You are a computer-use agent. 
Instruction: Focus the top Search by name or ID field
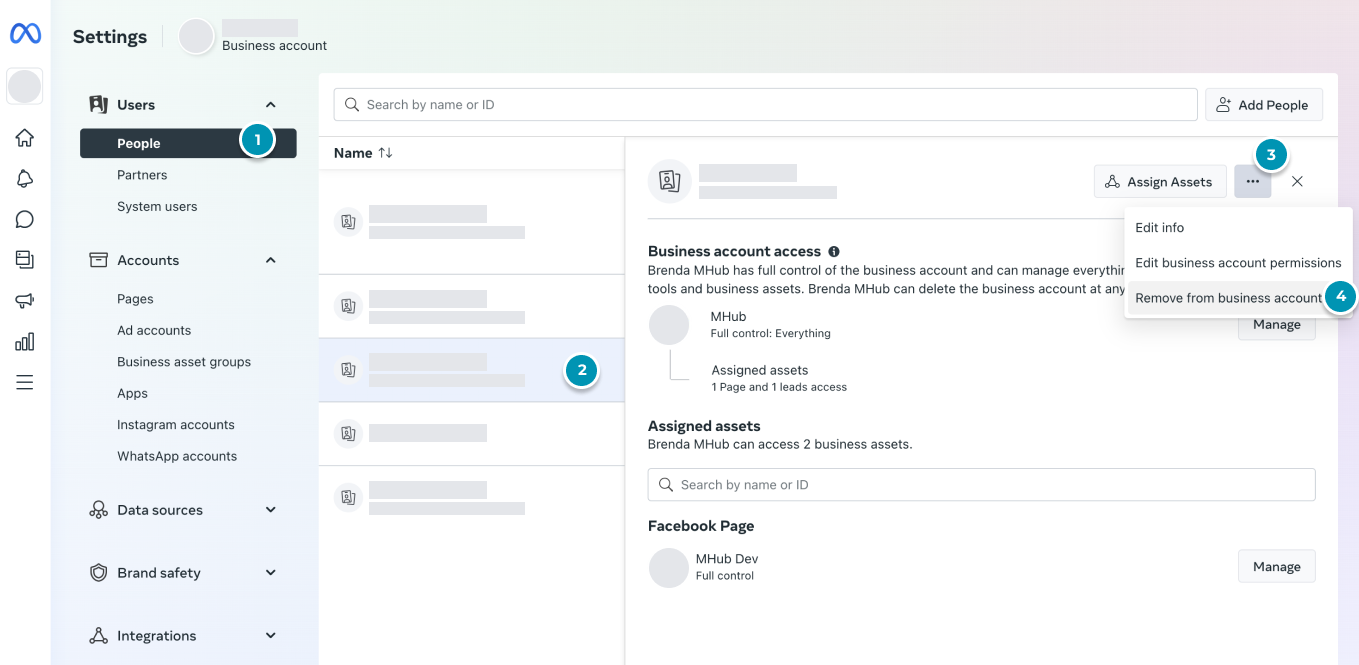click(x=766, y=105)
